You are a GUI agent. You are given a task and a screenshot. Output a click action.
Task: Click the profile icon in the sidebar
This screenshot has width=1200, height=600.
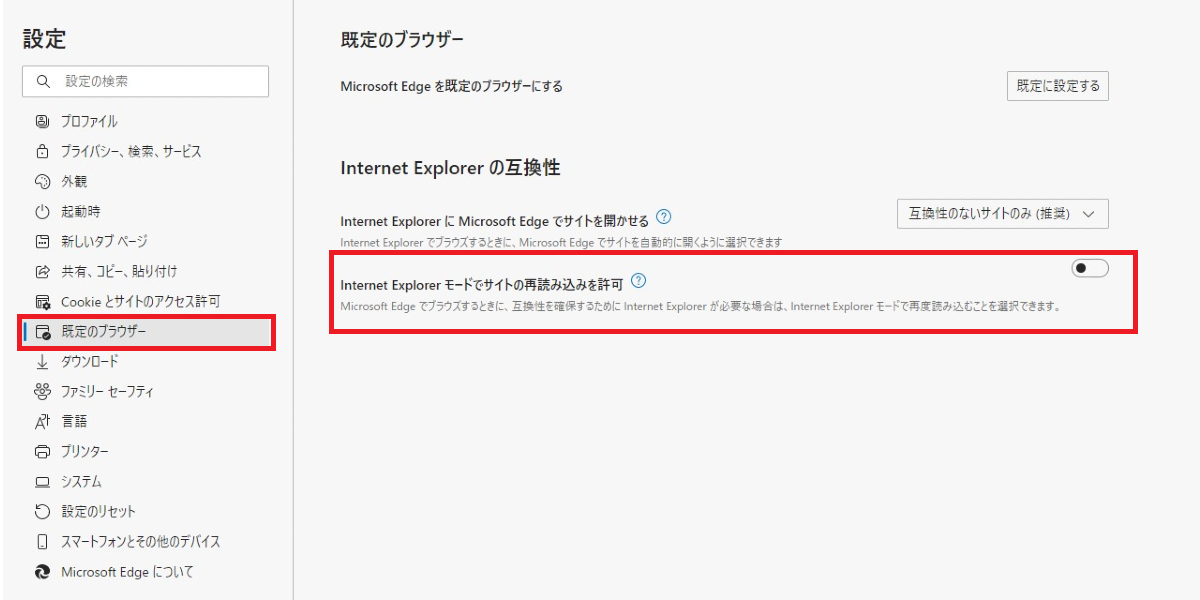42,121
